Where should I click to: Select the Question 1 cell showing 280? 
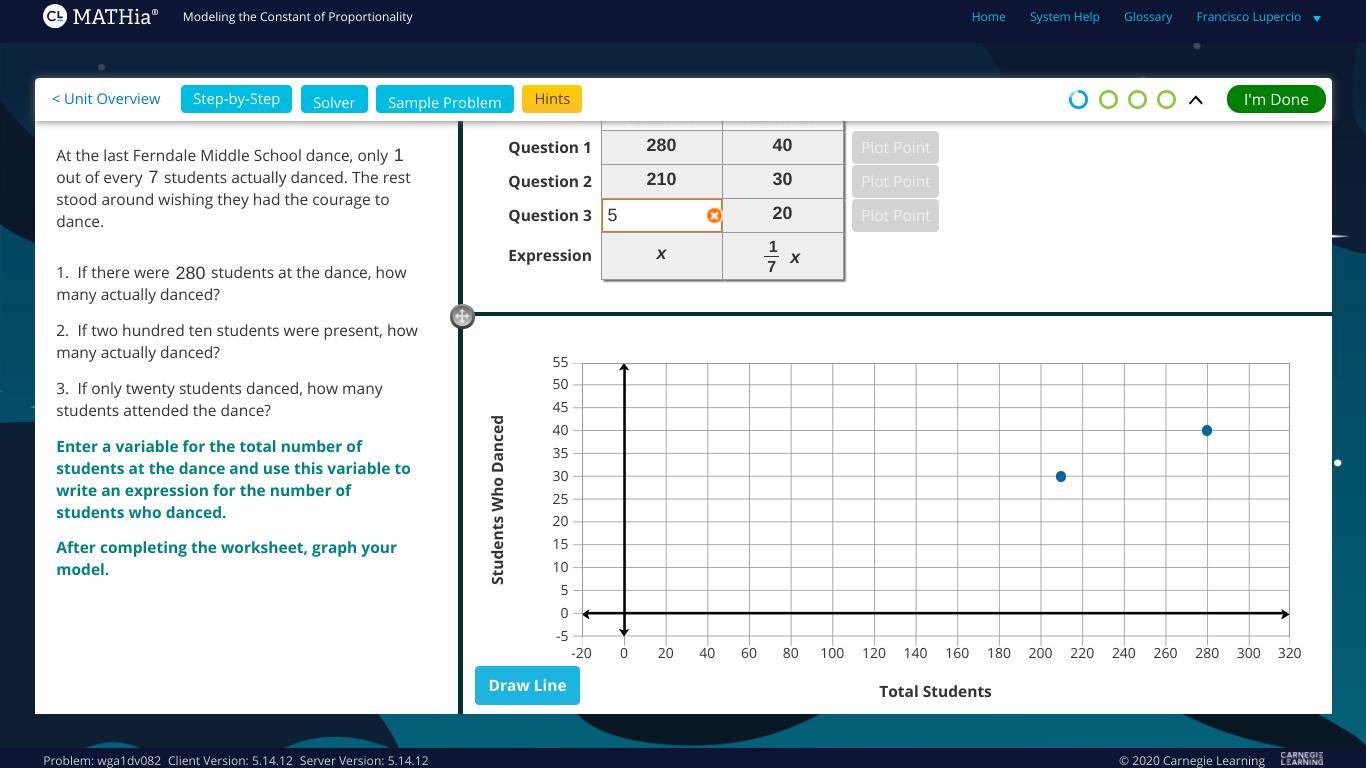coord(661,146)
